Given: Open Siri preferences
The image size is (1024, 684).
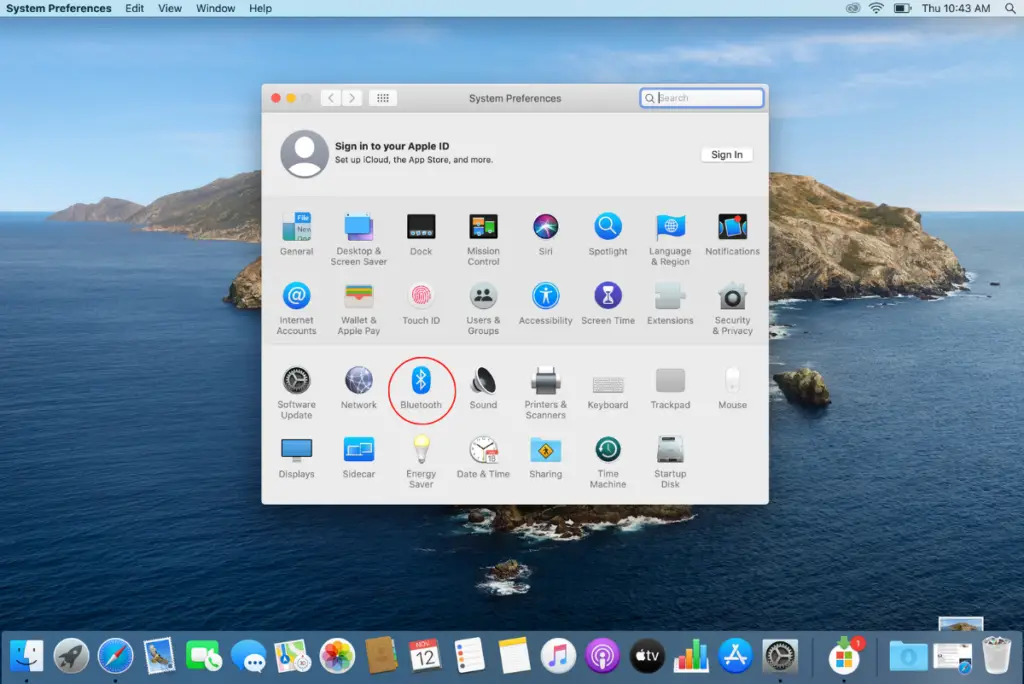Looking at the screenshot, I should 545,235.
